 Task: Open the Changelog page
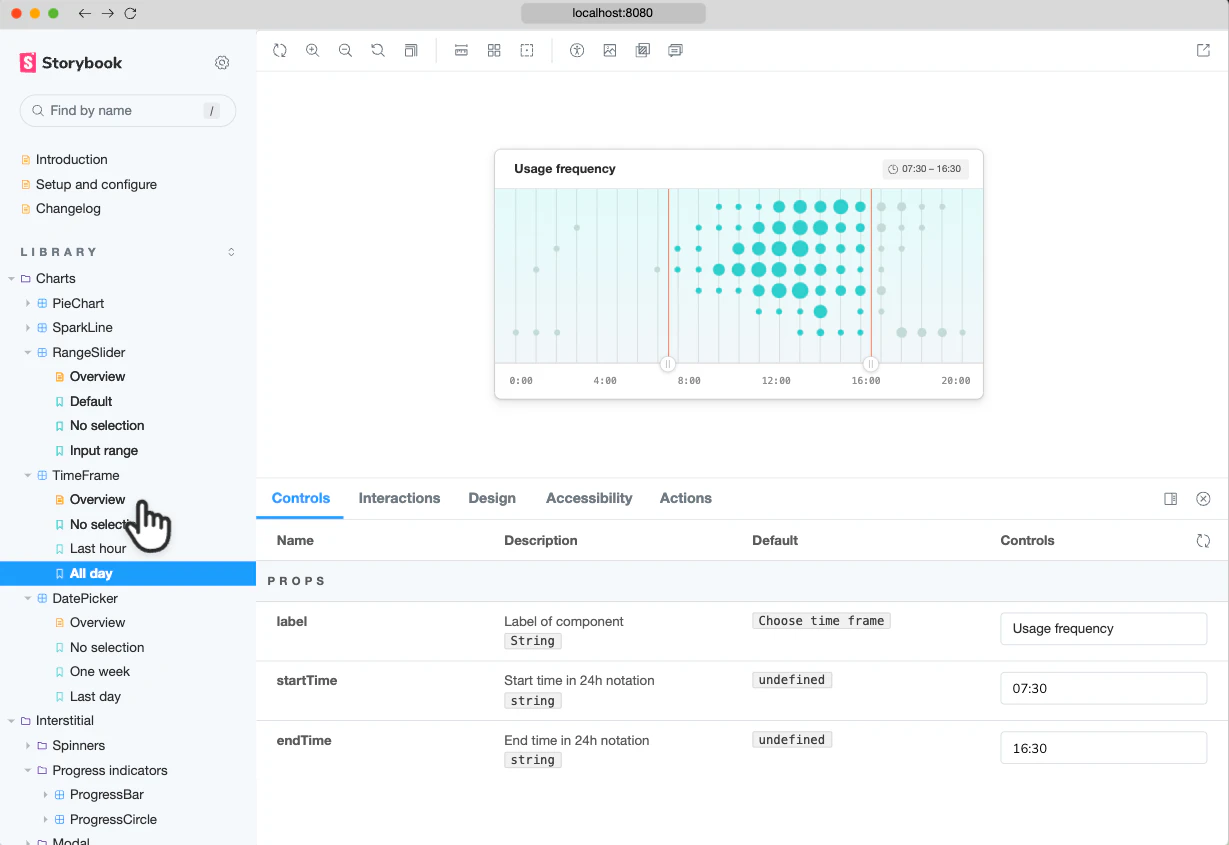(x=68, y=209)
